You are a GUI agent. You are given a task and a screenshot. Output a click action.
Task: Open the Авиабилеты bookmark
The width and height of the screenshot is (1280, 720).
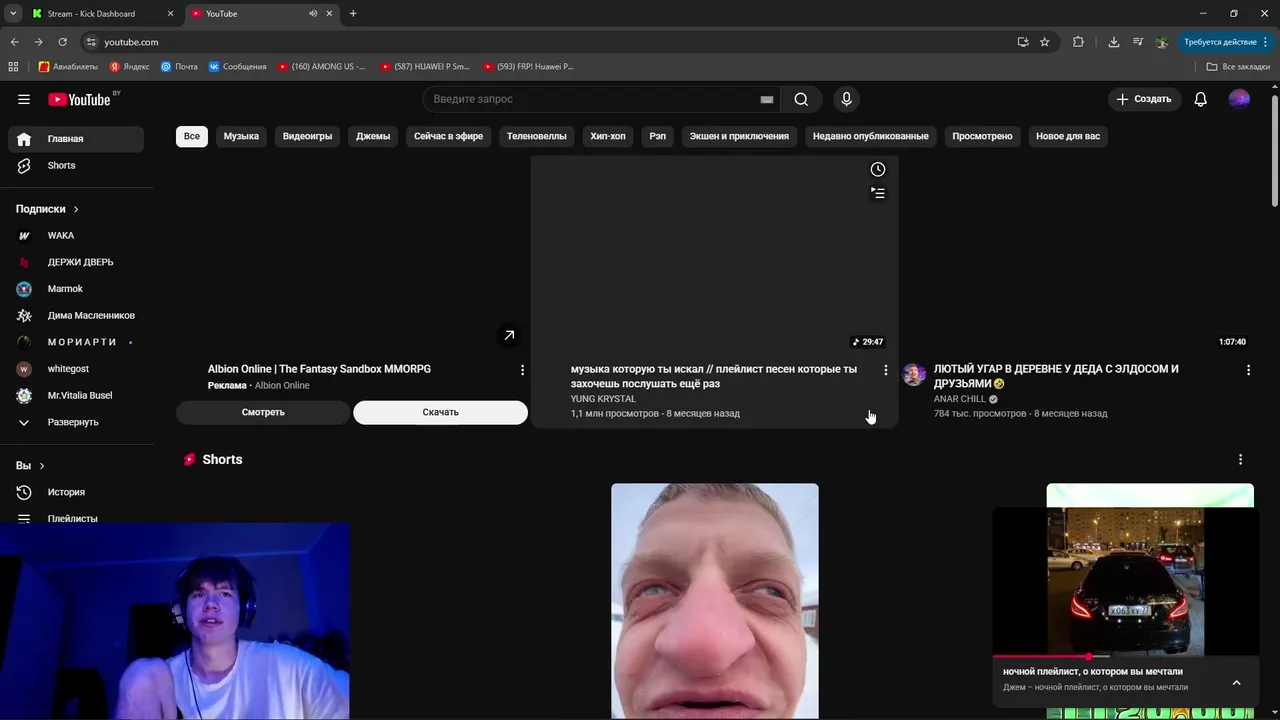[68, 67]
